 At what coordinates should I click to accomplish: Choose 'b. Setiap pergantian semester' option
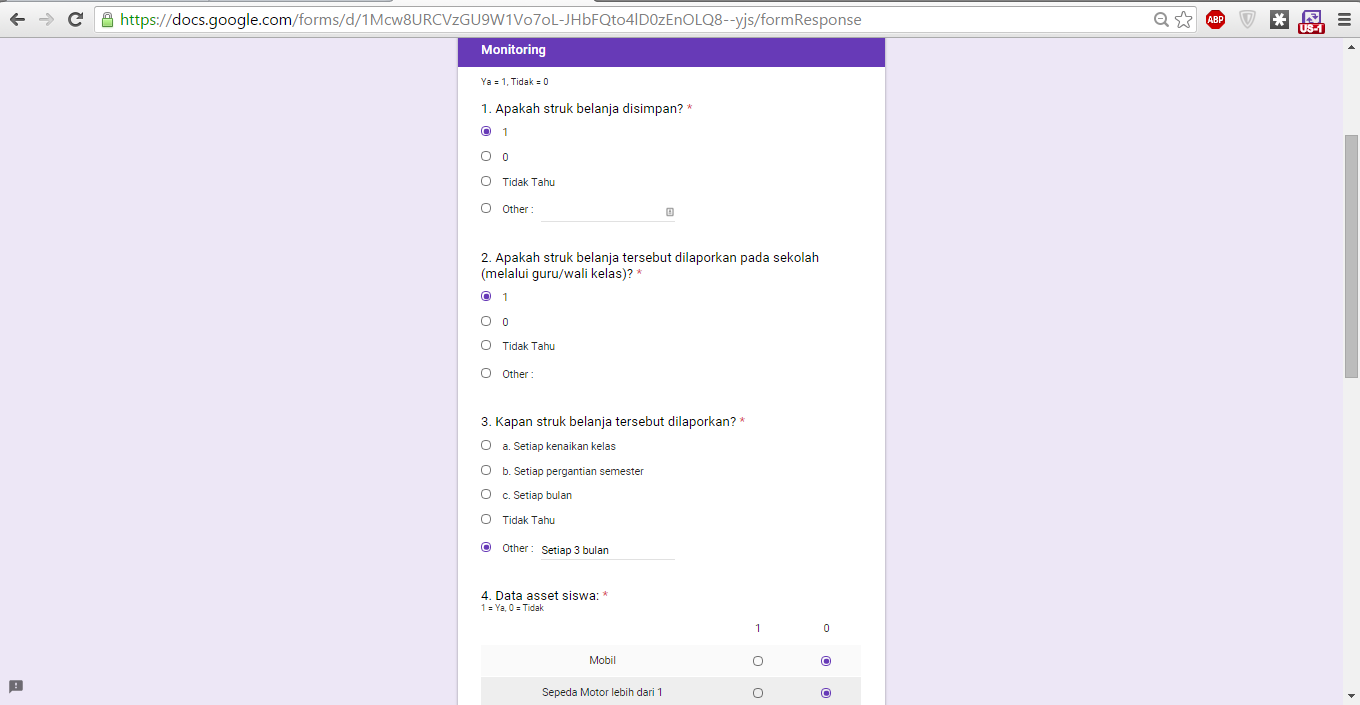point(486,470)
